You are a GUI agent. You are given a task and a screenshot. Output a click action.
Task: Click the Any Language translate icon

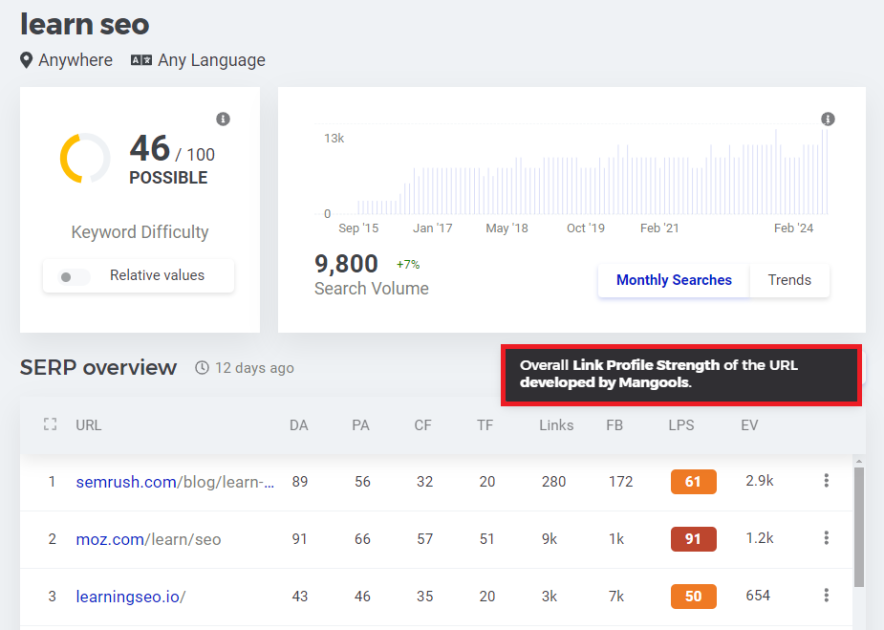coord(141,60)
